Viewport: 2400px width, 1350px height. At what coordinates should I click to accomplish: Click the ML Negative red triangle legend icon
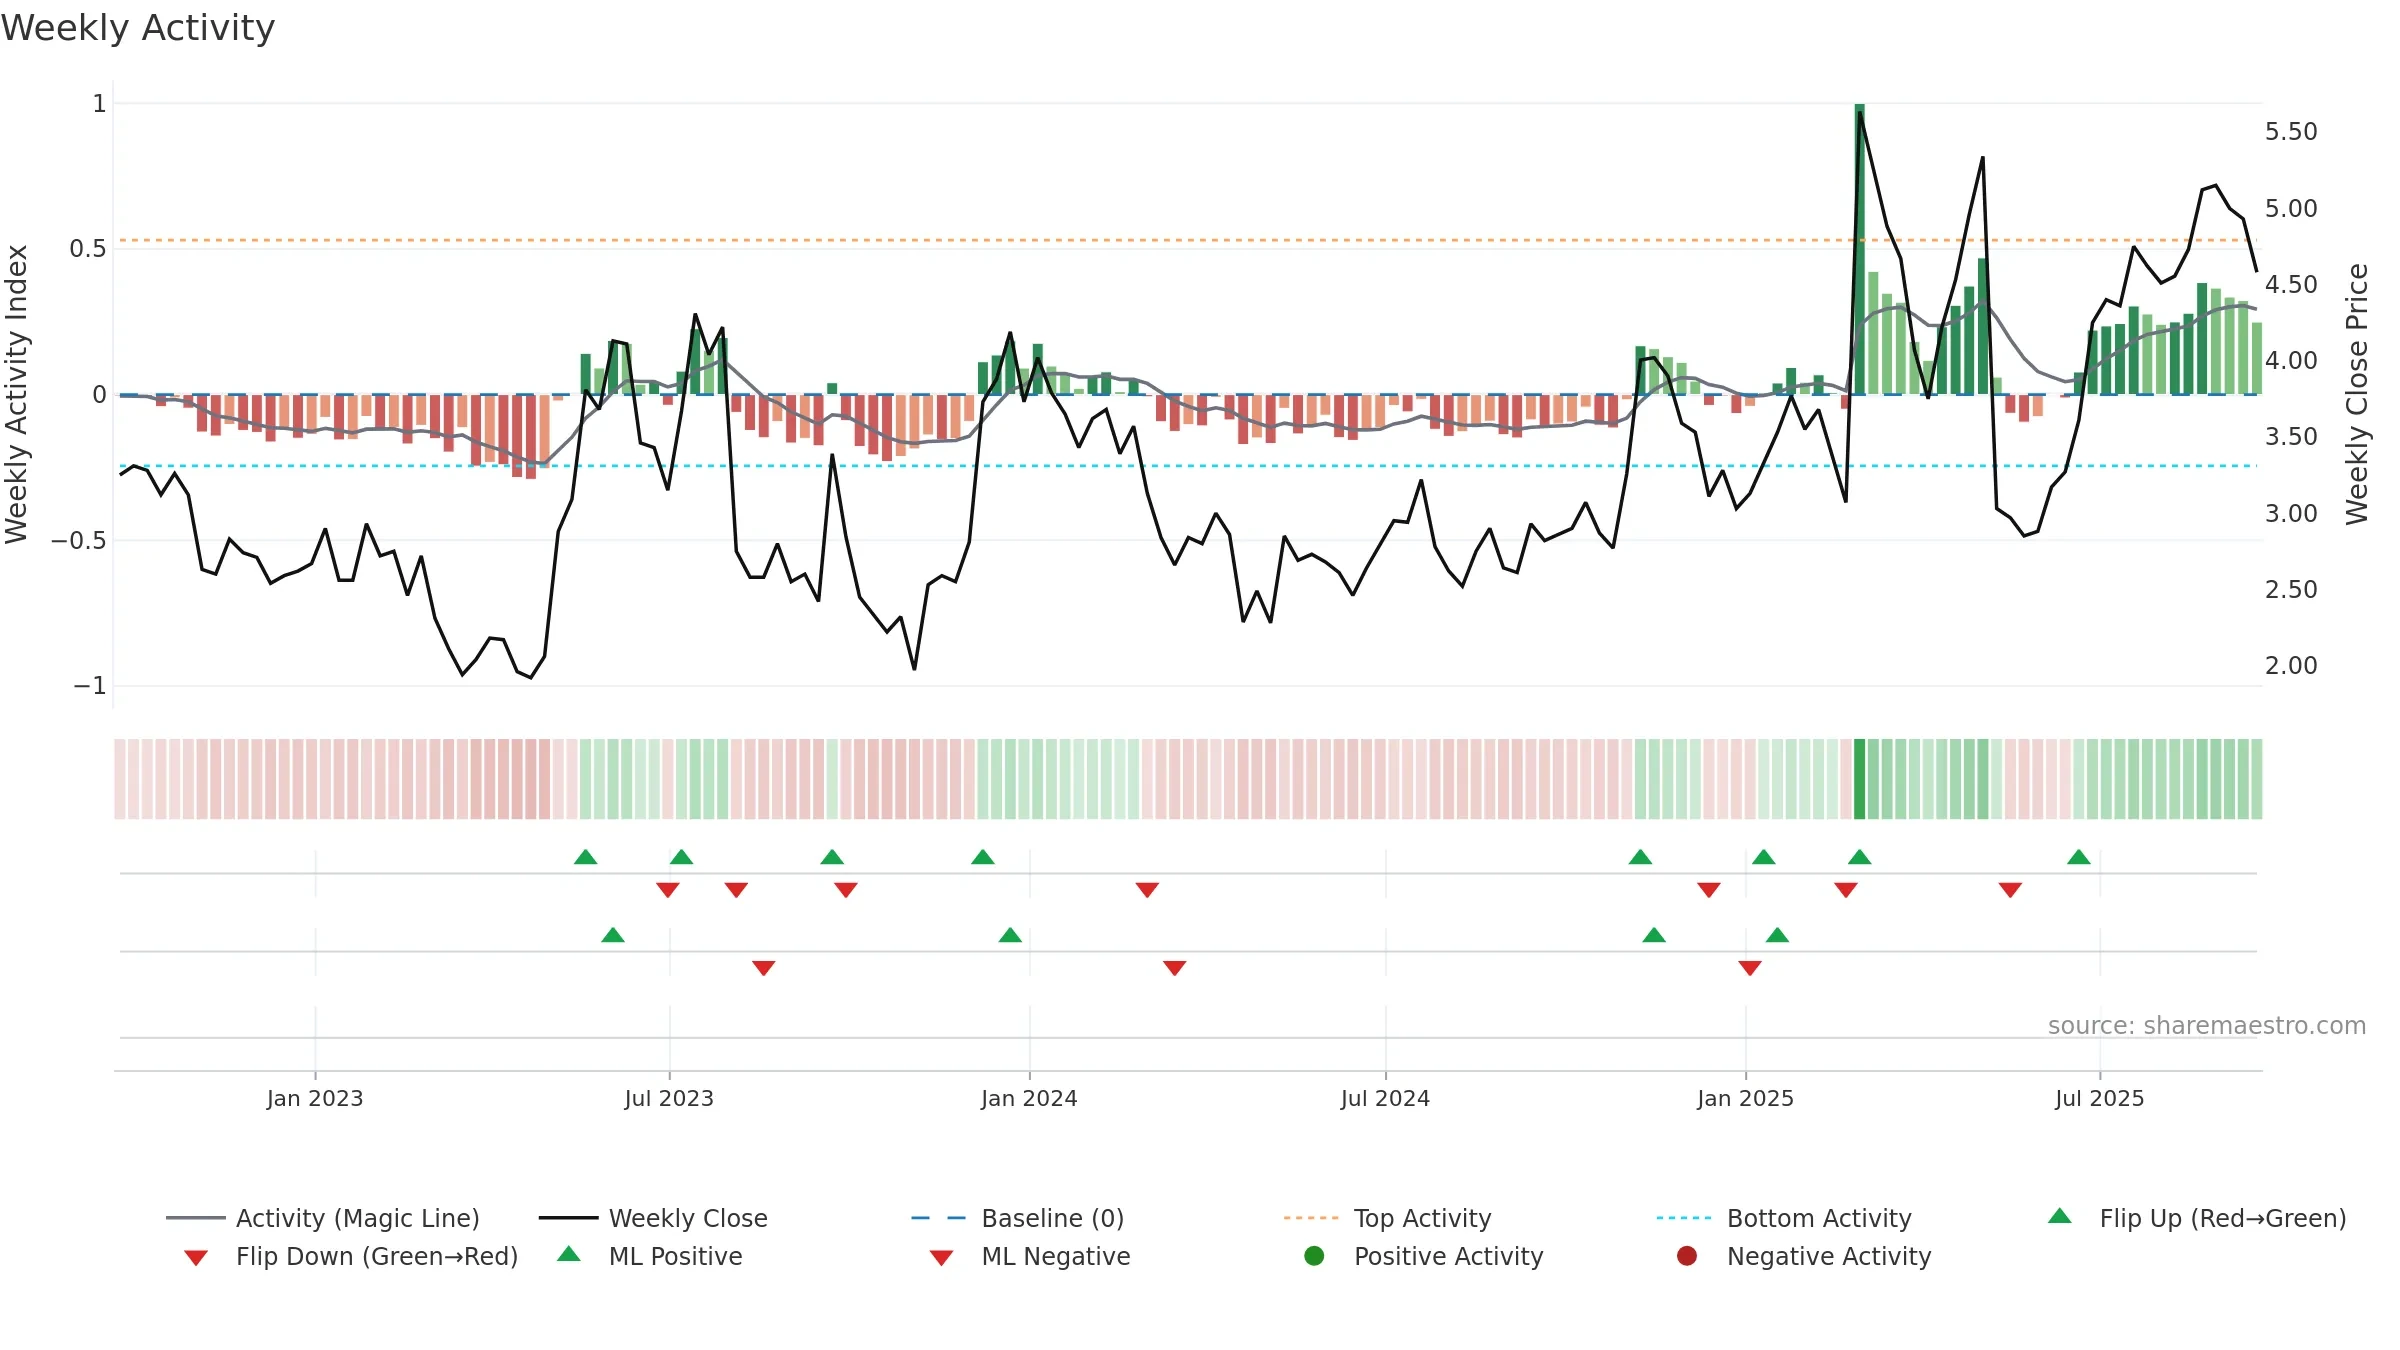pyautogui.click(x=941, y=1258)
